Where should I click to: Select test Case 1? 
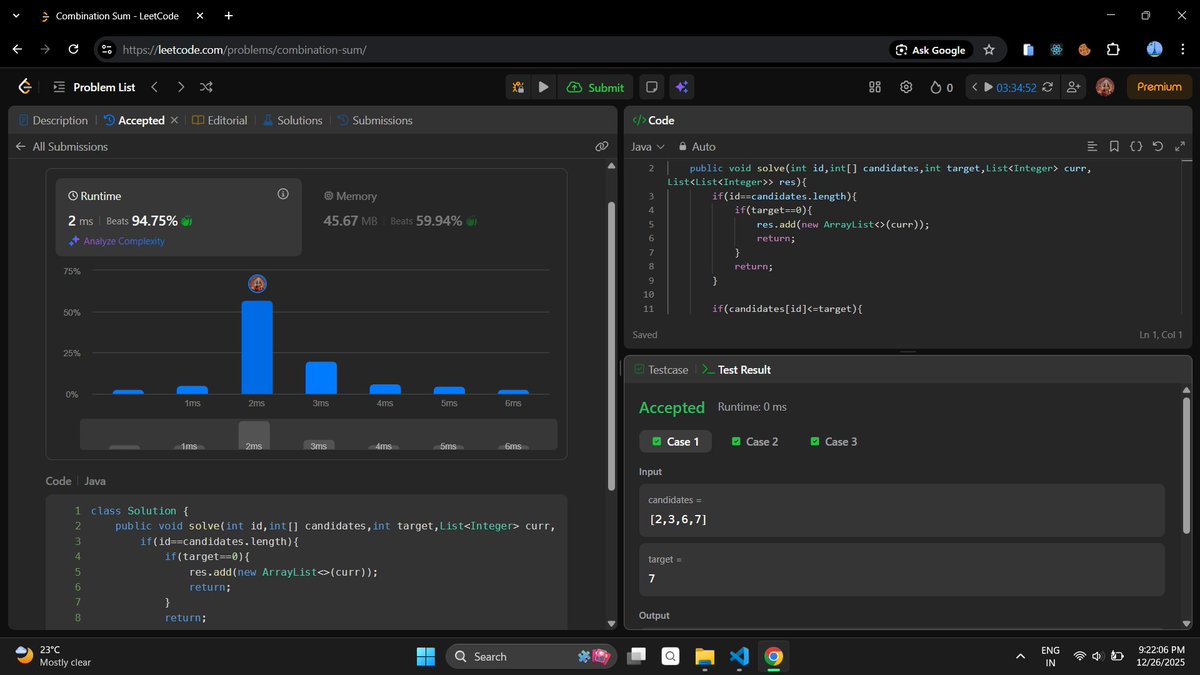click(675, 441)
